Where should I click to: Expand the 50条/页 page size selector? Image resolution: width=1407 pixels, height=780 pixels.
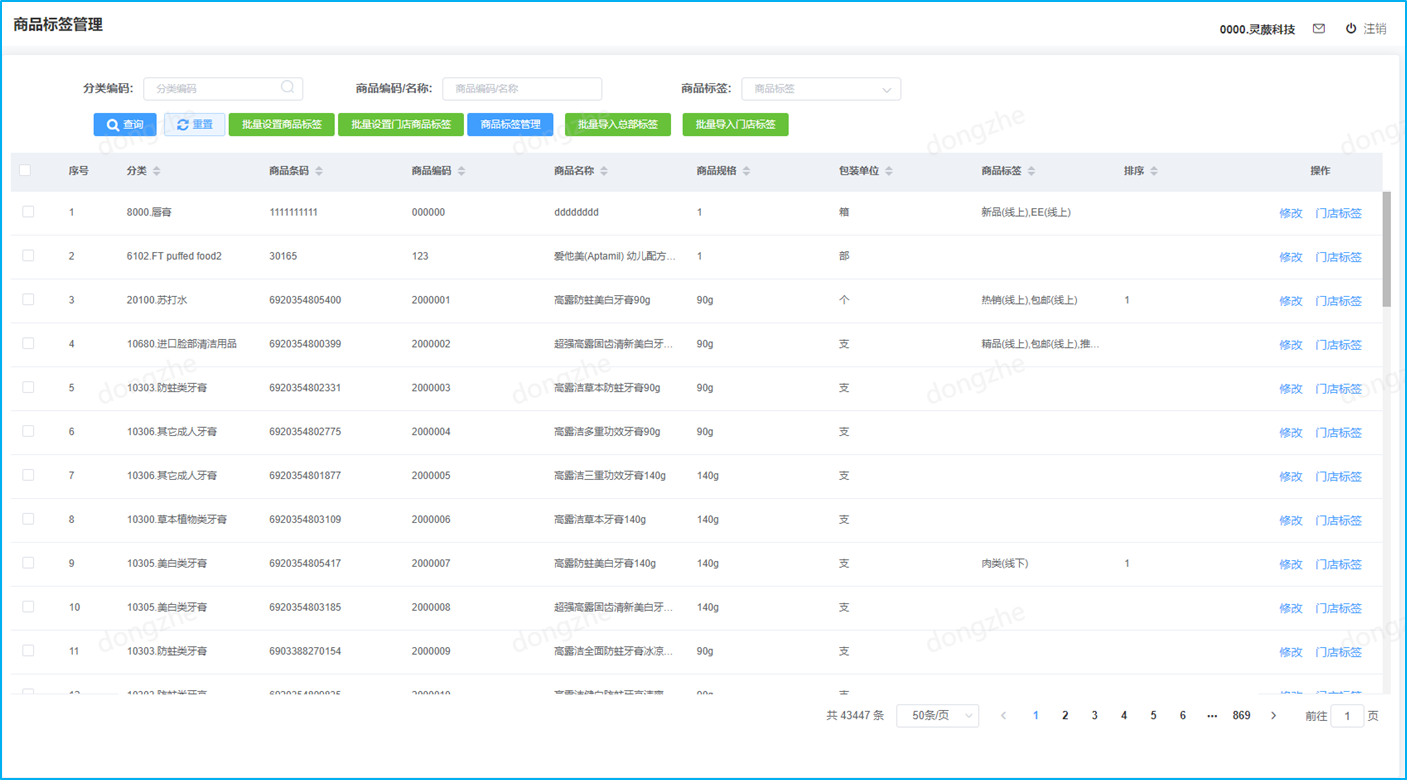(937, 716)
